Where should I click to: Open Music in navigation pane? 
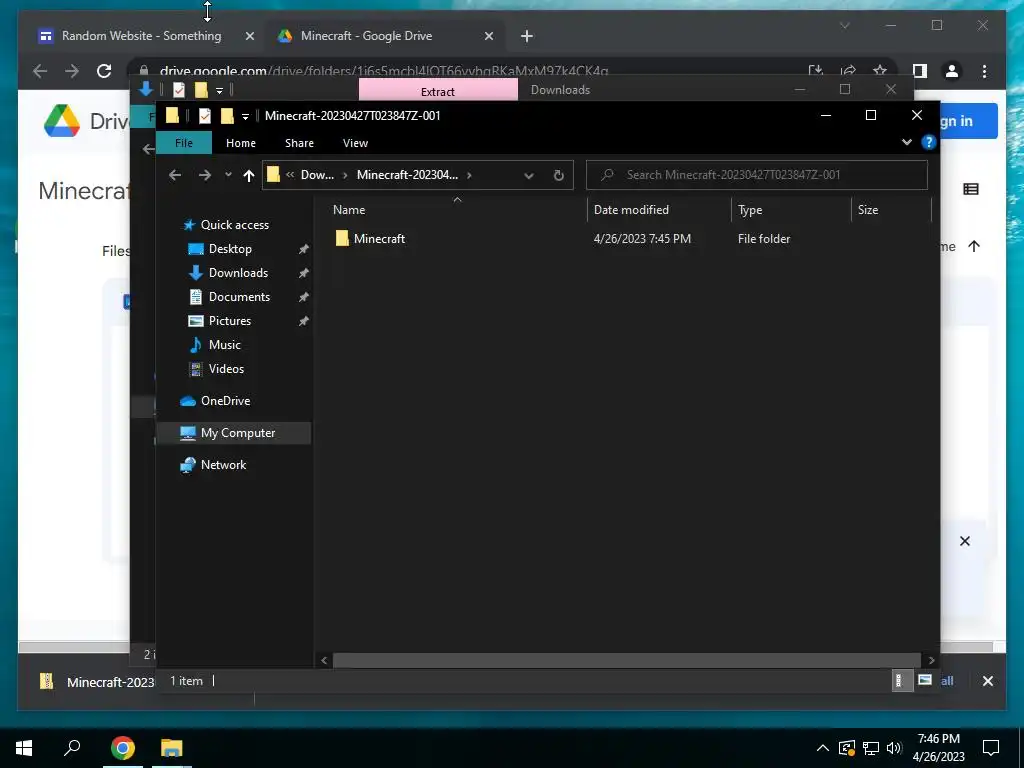tap(224, 345)
